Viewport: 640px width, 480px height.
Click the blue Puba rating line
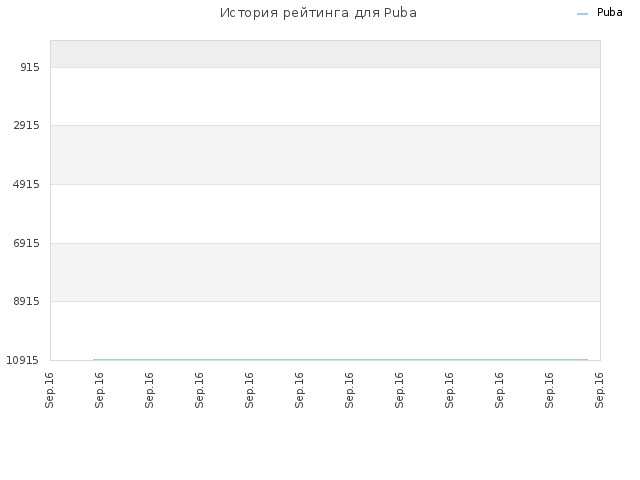pos(340,360)
